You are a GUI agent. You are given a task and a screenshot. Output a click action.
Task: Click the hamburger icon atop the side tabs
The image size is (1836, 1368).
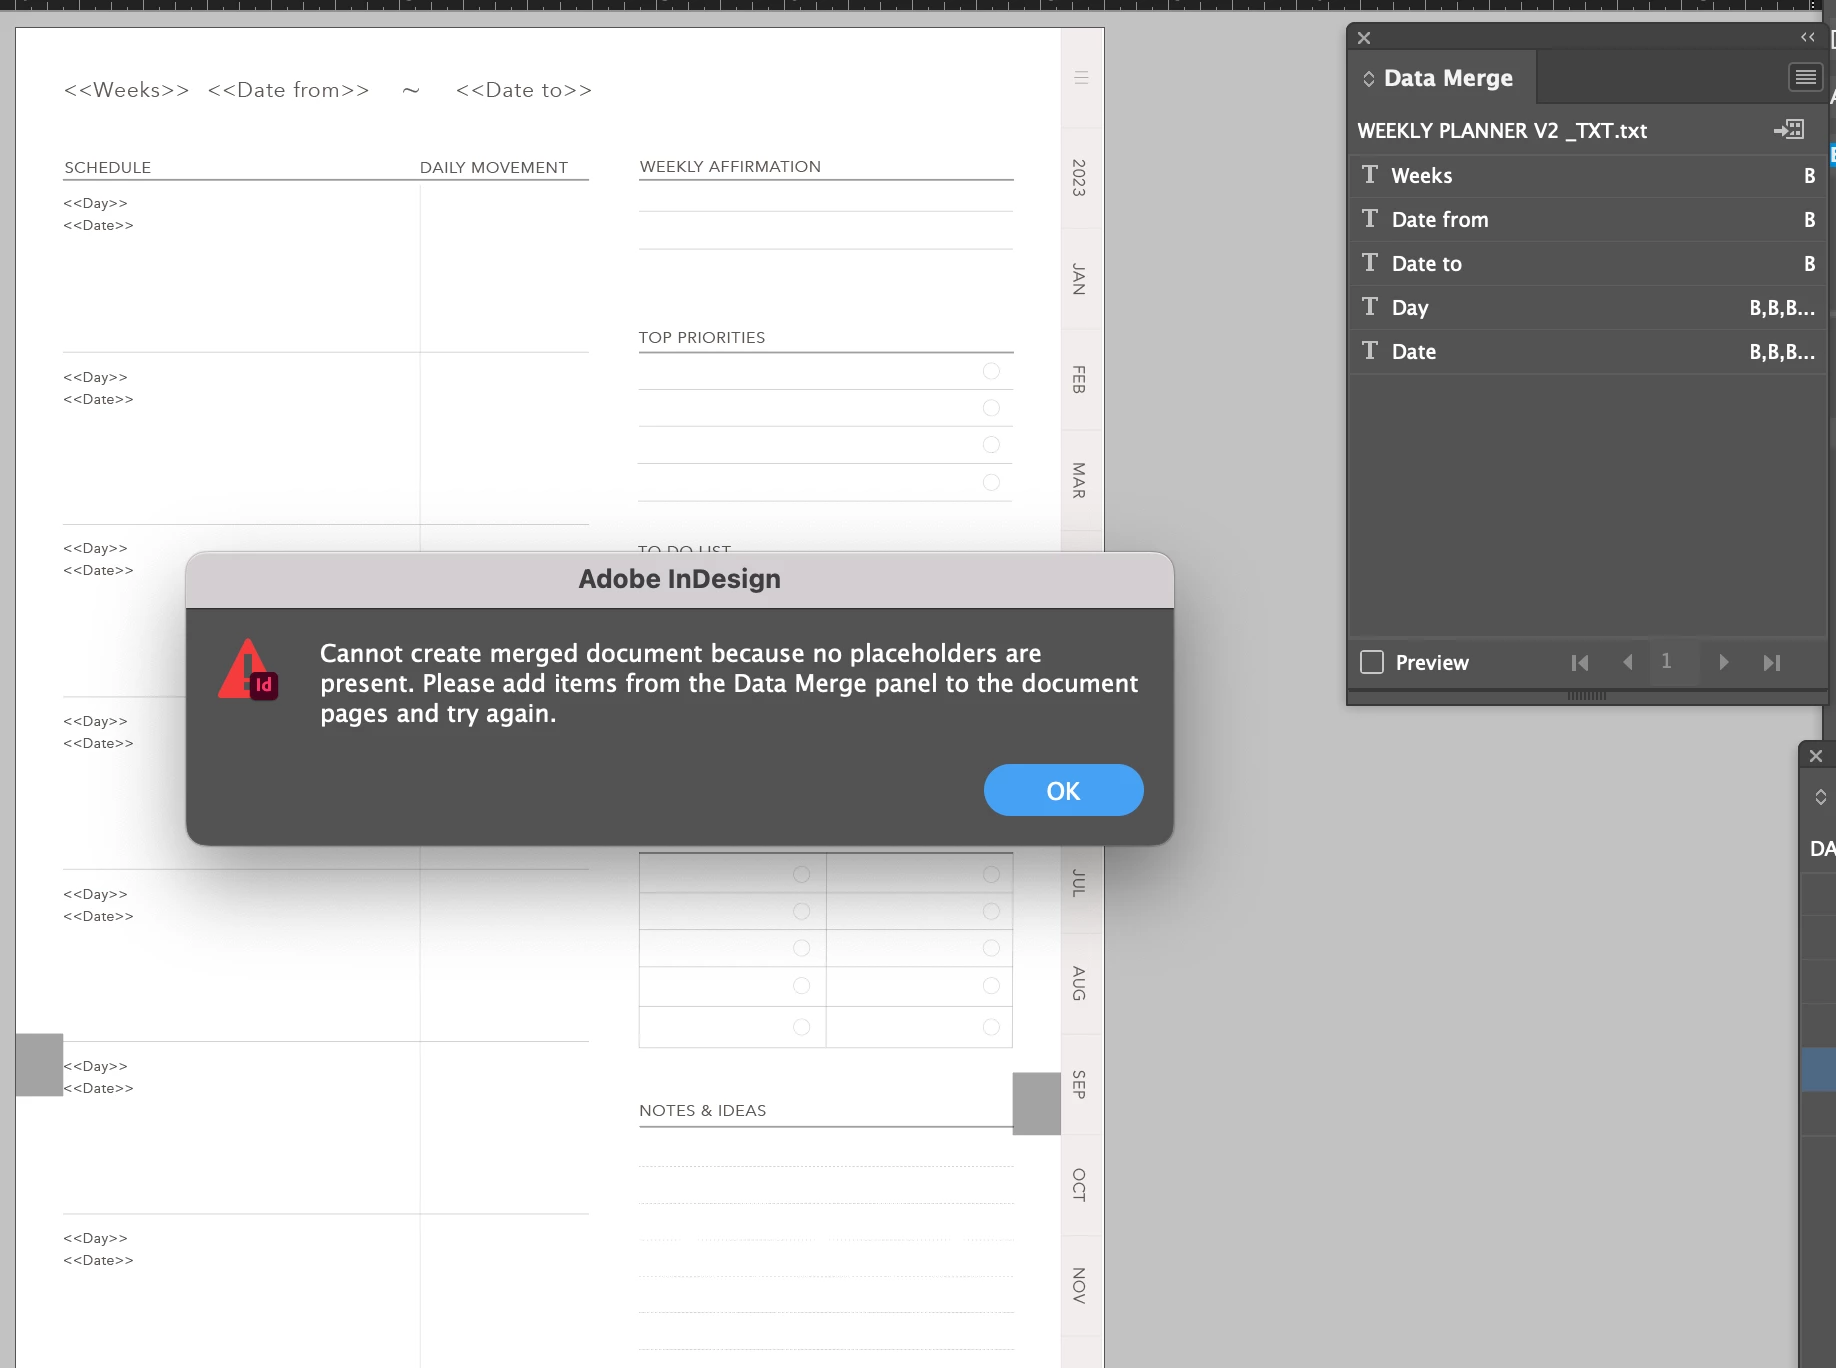[x=1081, y=77]
